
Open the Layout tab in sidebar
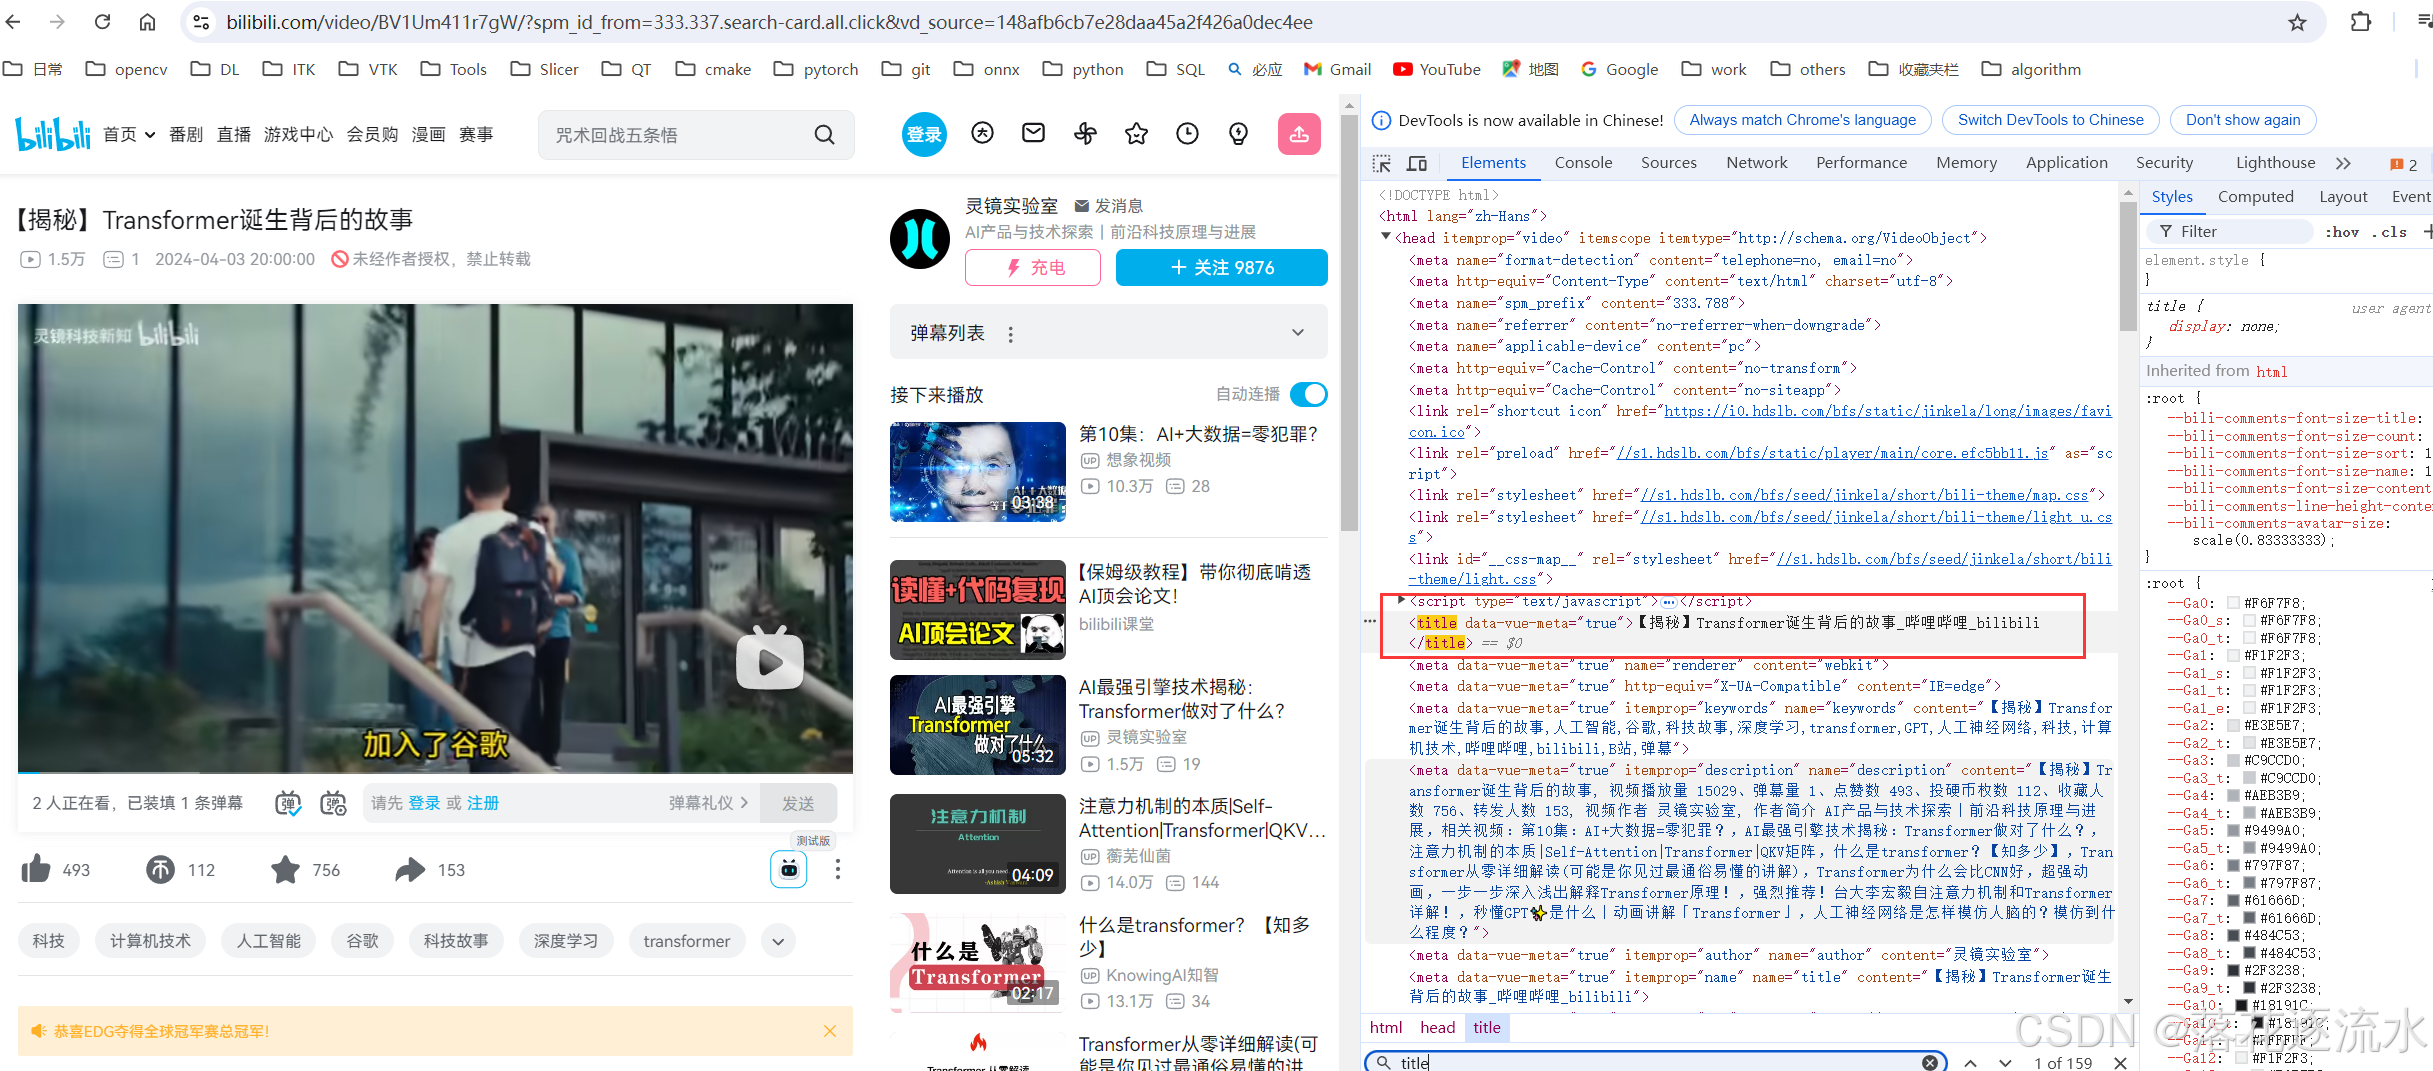2343,197
